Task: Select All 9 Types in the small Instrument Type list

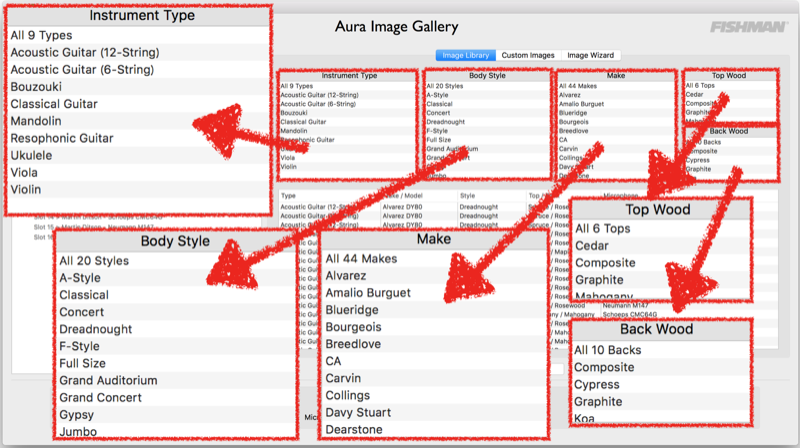Action: coord(296,86)
